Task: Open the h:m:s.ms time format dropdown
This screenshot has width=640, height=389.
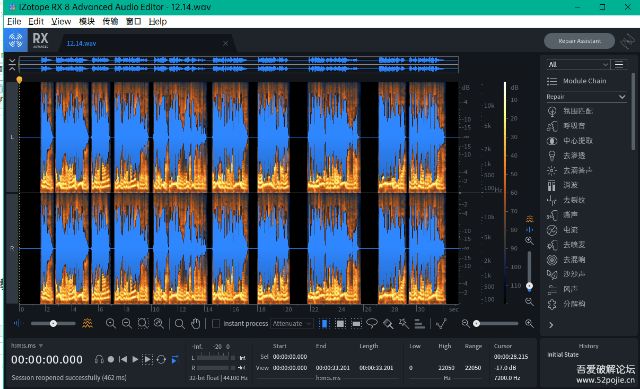Action: click(x=27, y=346)
